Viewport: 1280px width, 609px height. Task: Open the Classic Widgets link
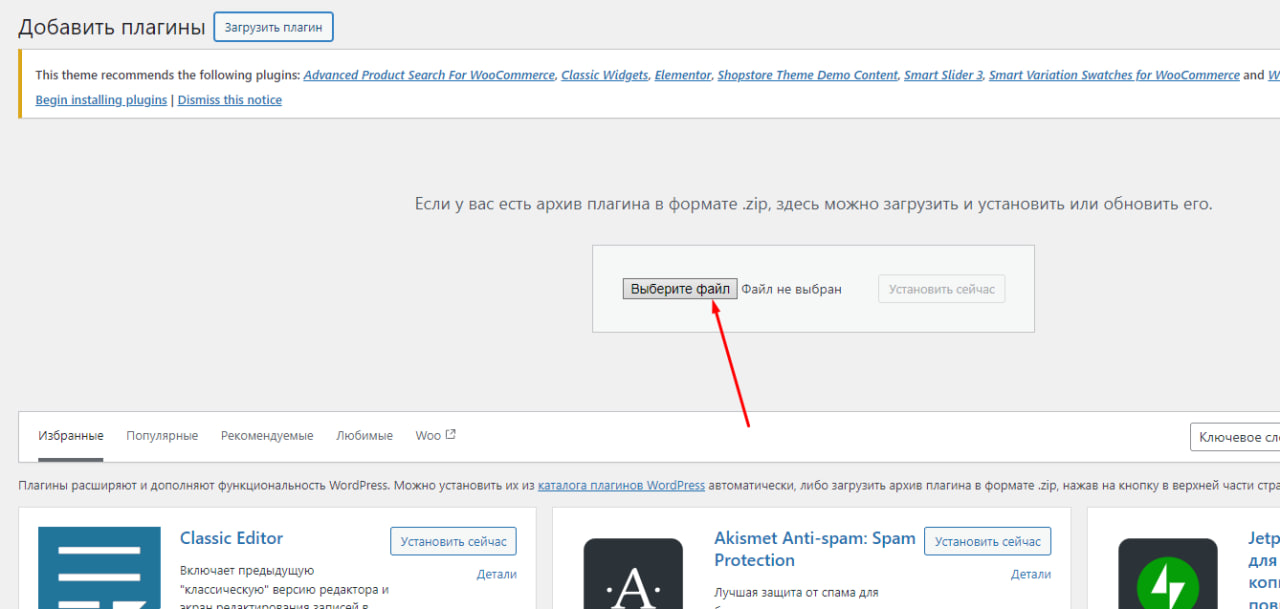(x=605, y=75)
